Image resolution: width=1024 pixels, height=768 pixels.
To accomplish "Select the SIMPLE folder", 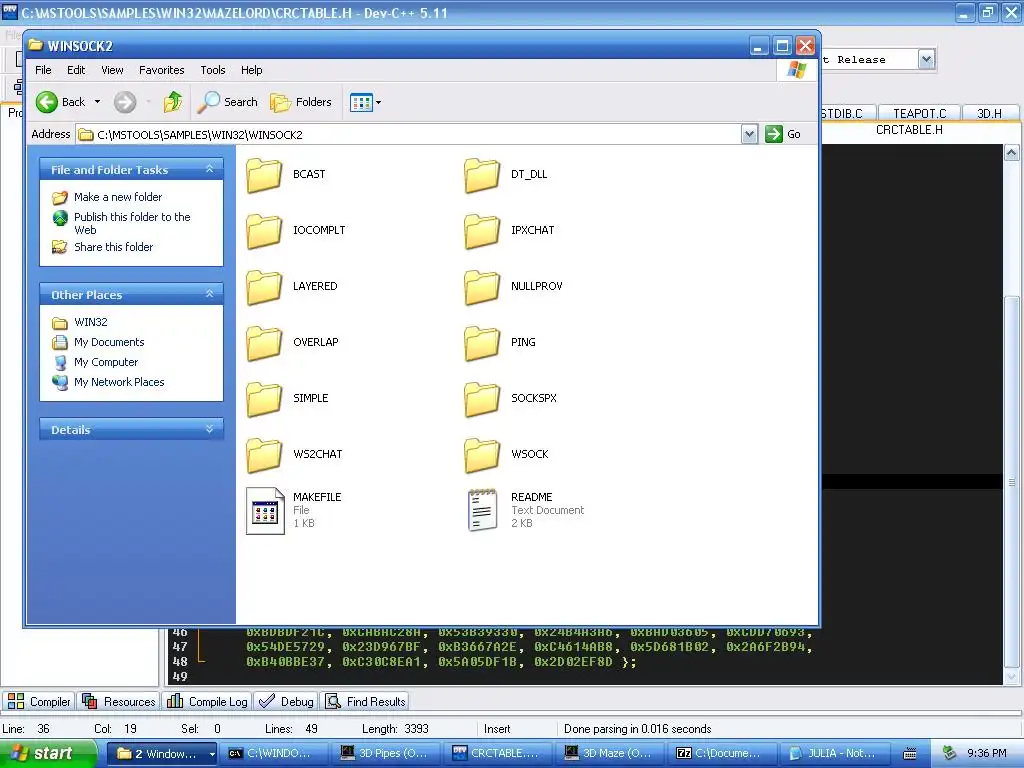I will coord(264,398).
